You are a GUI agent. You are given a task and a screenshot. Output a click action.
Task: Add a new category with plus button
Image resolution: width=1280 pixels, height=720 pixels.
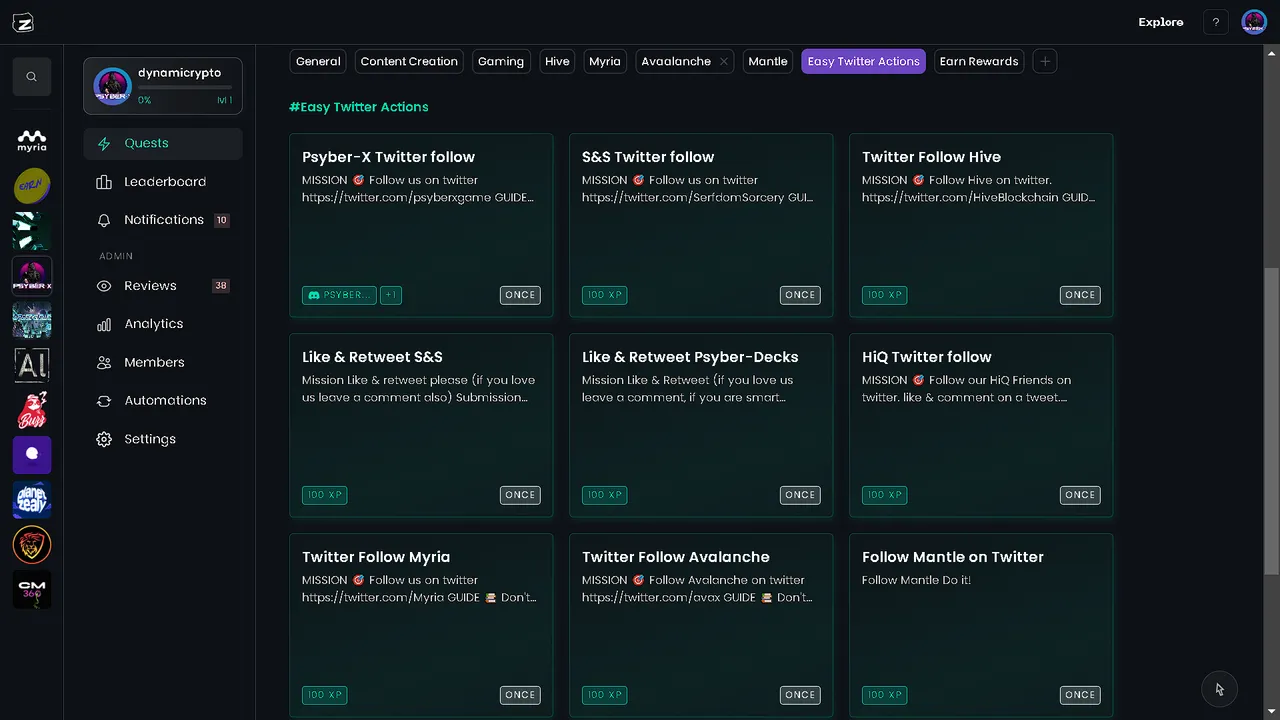pyautogui.click(x=1045, y=61)
